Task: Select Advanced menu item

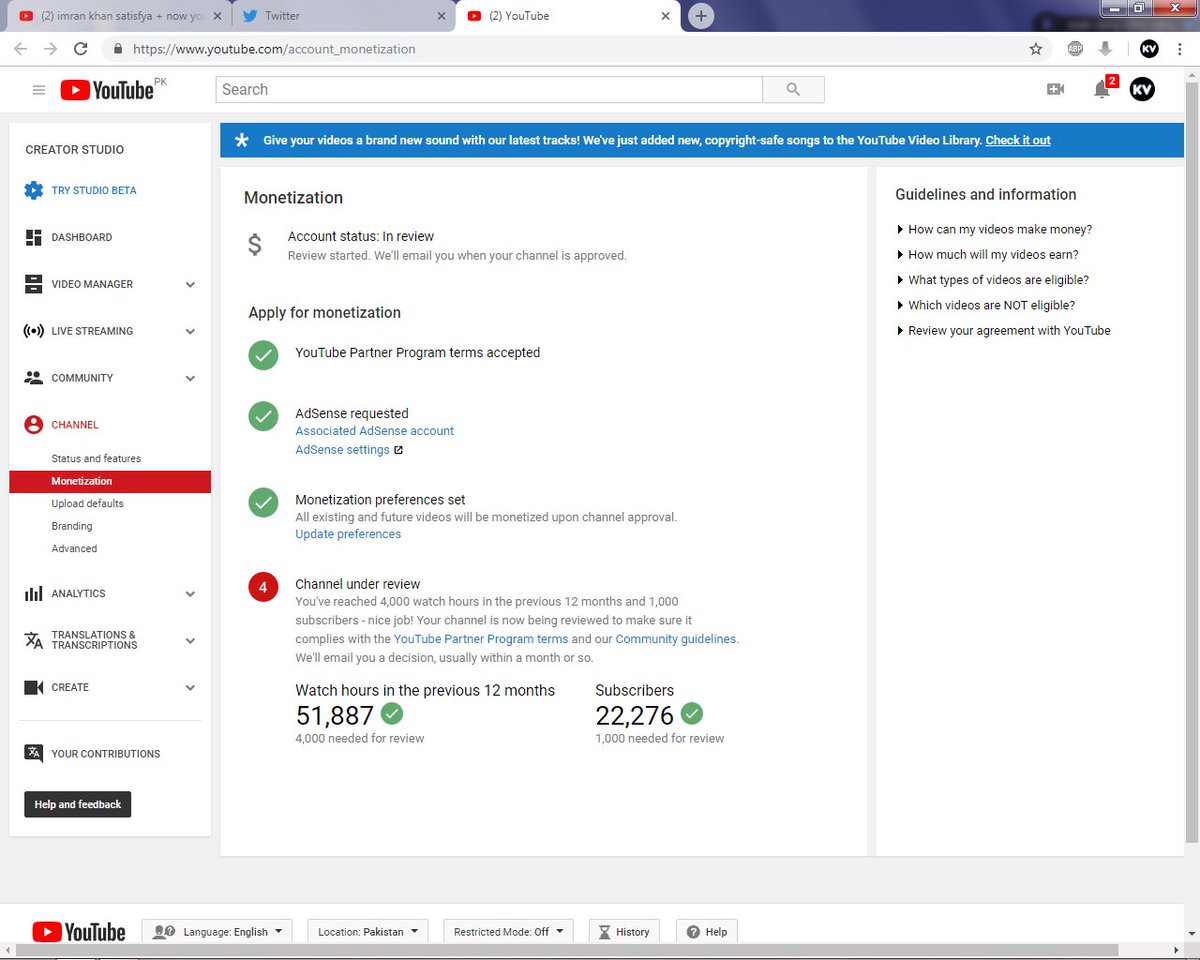Action: [x=74, y=548]
